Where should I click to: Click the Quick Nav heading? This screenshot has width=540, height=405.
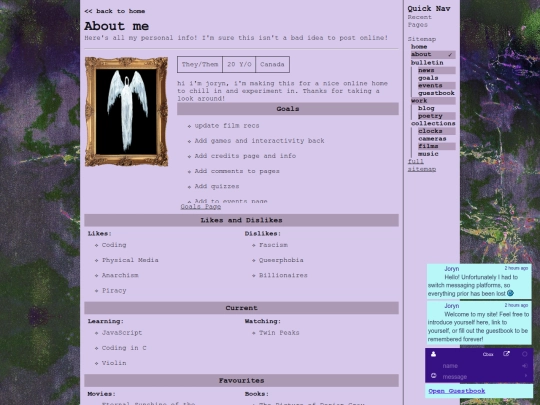[x=429, y=9]
